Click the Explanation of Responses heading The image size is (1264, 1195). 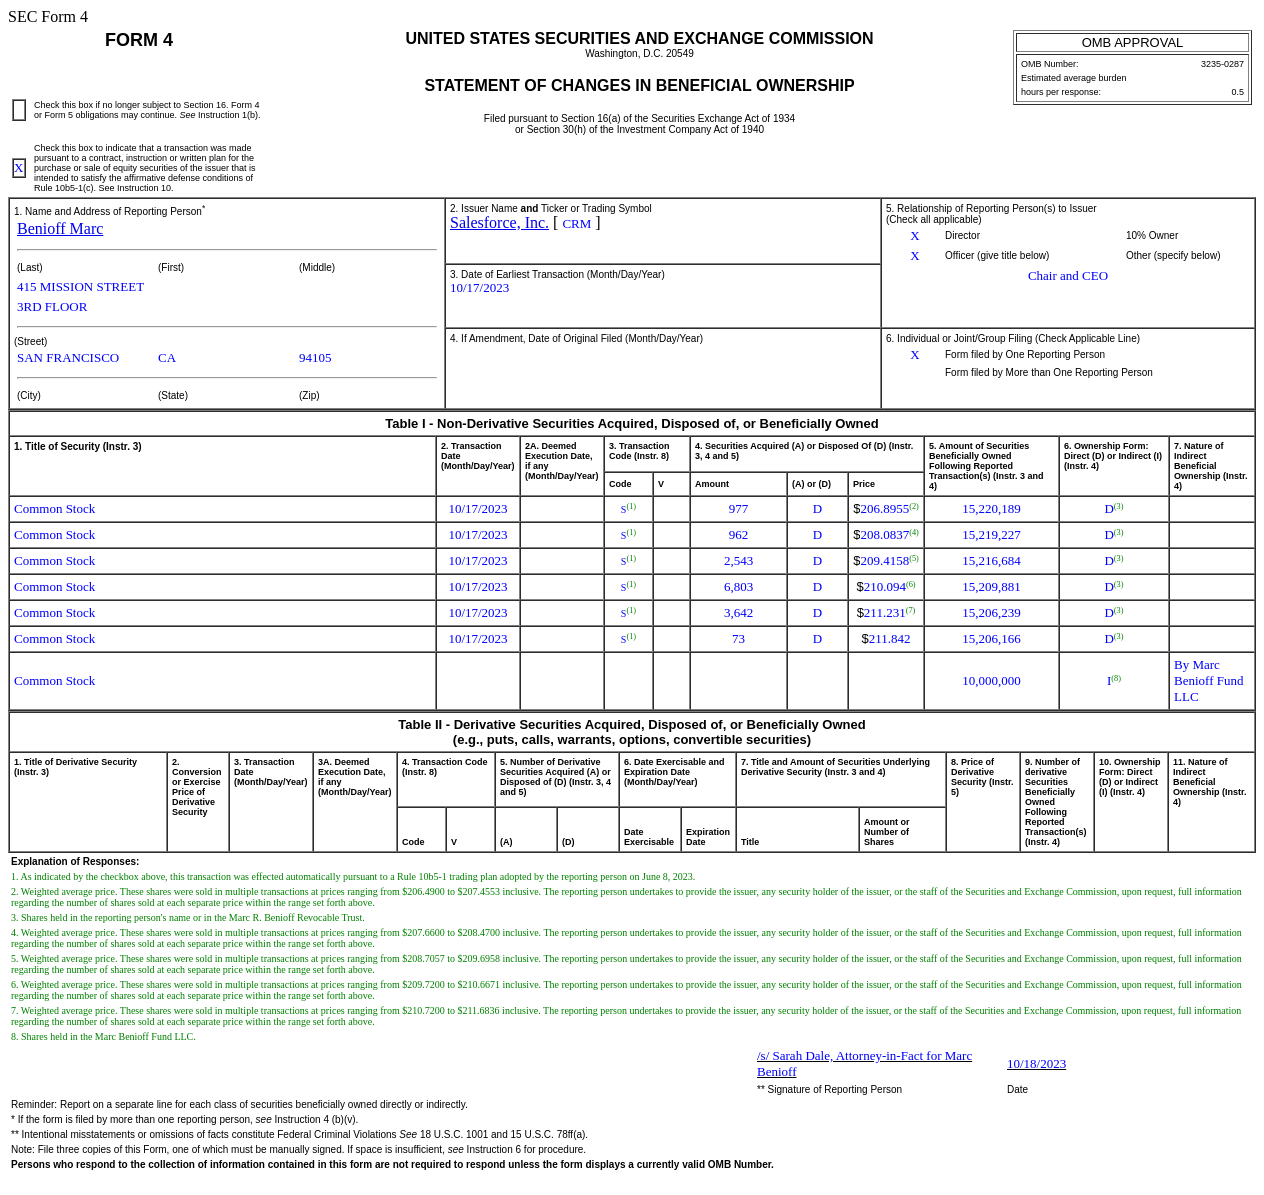coord(75,862)
